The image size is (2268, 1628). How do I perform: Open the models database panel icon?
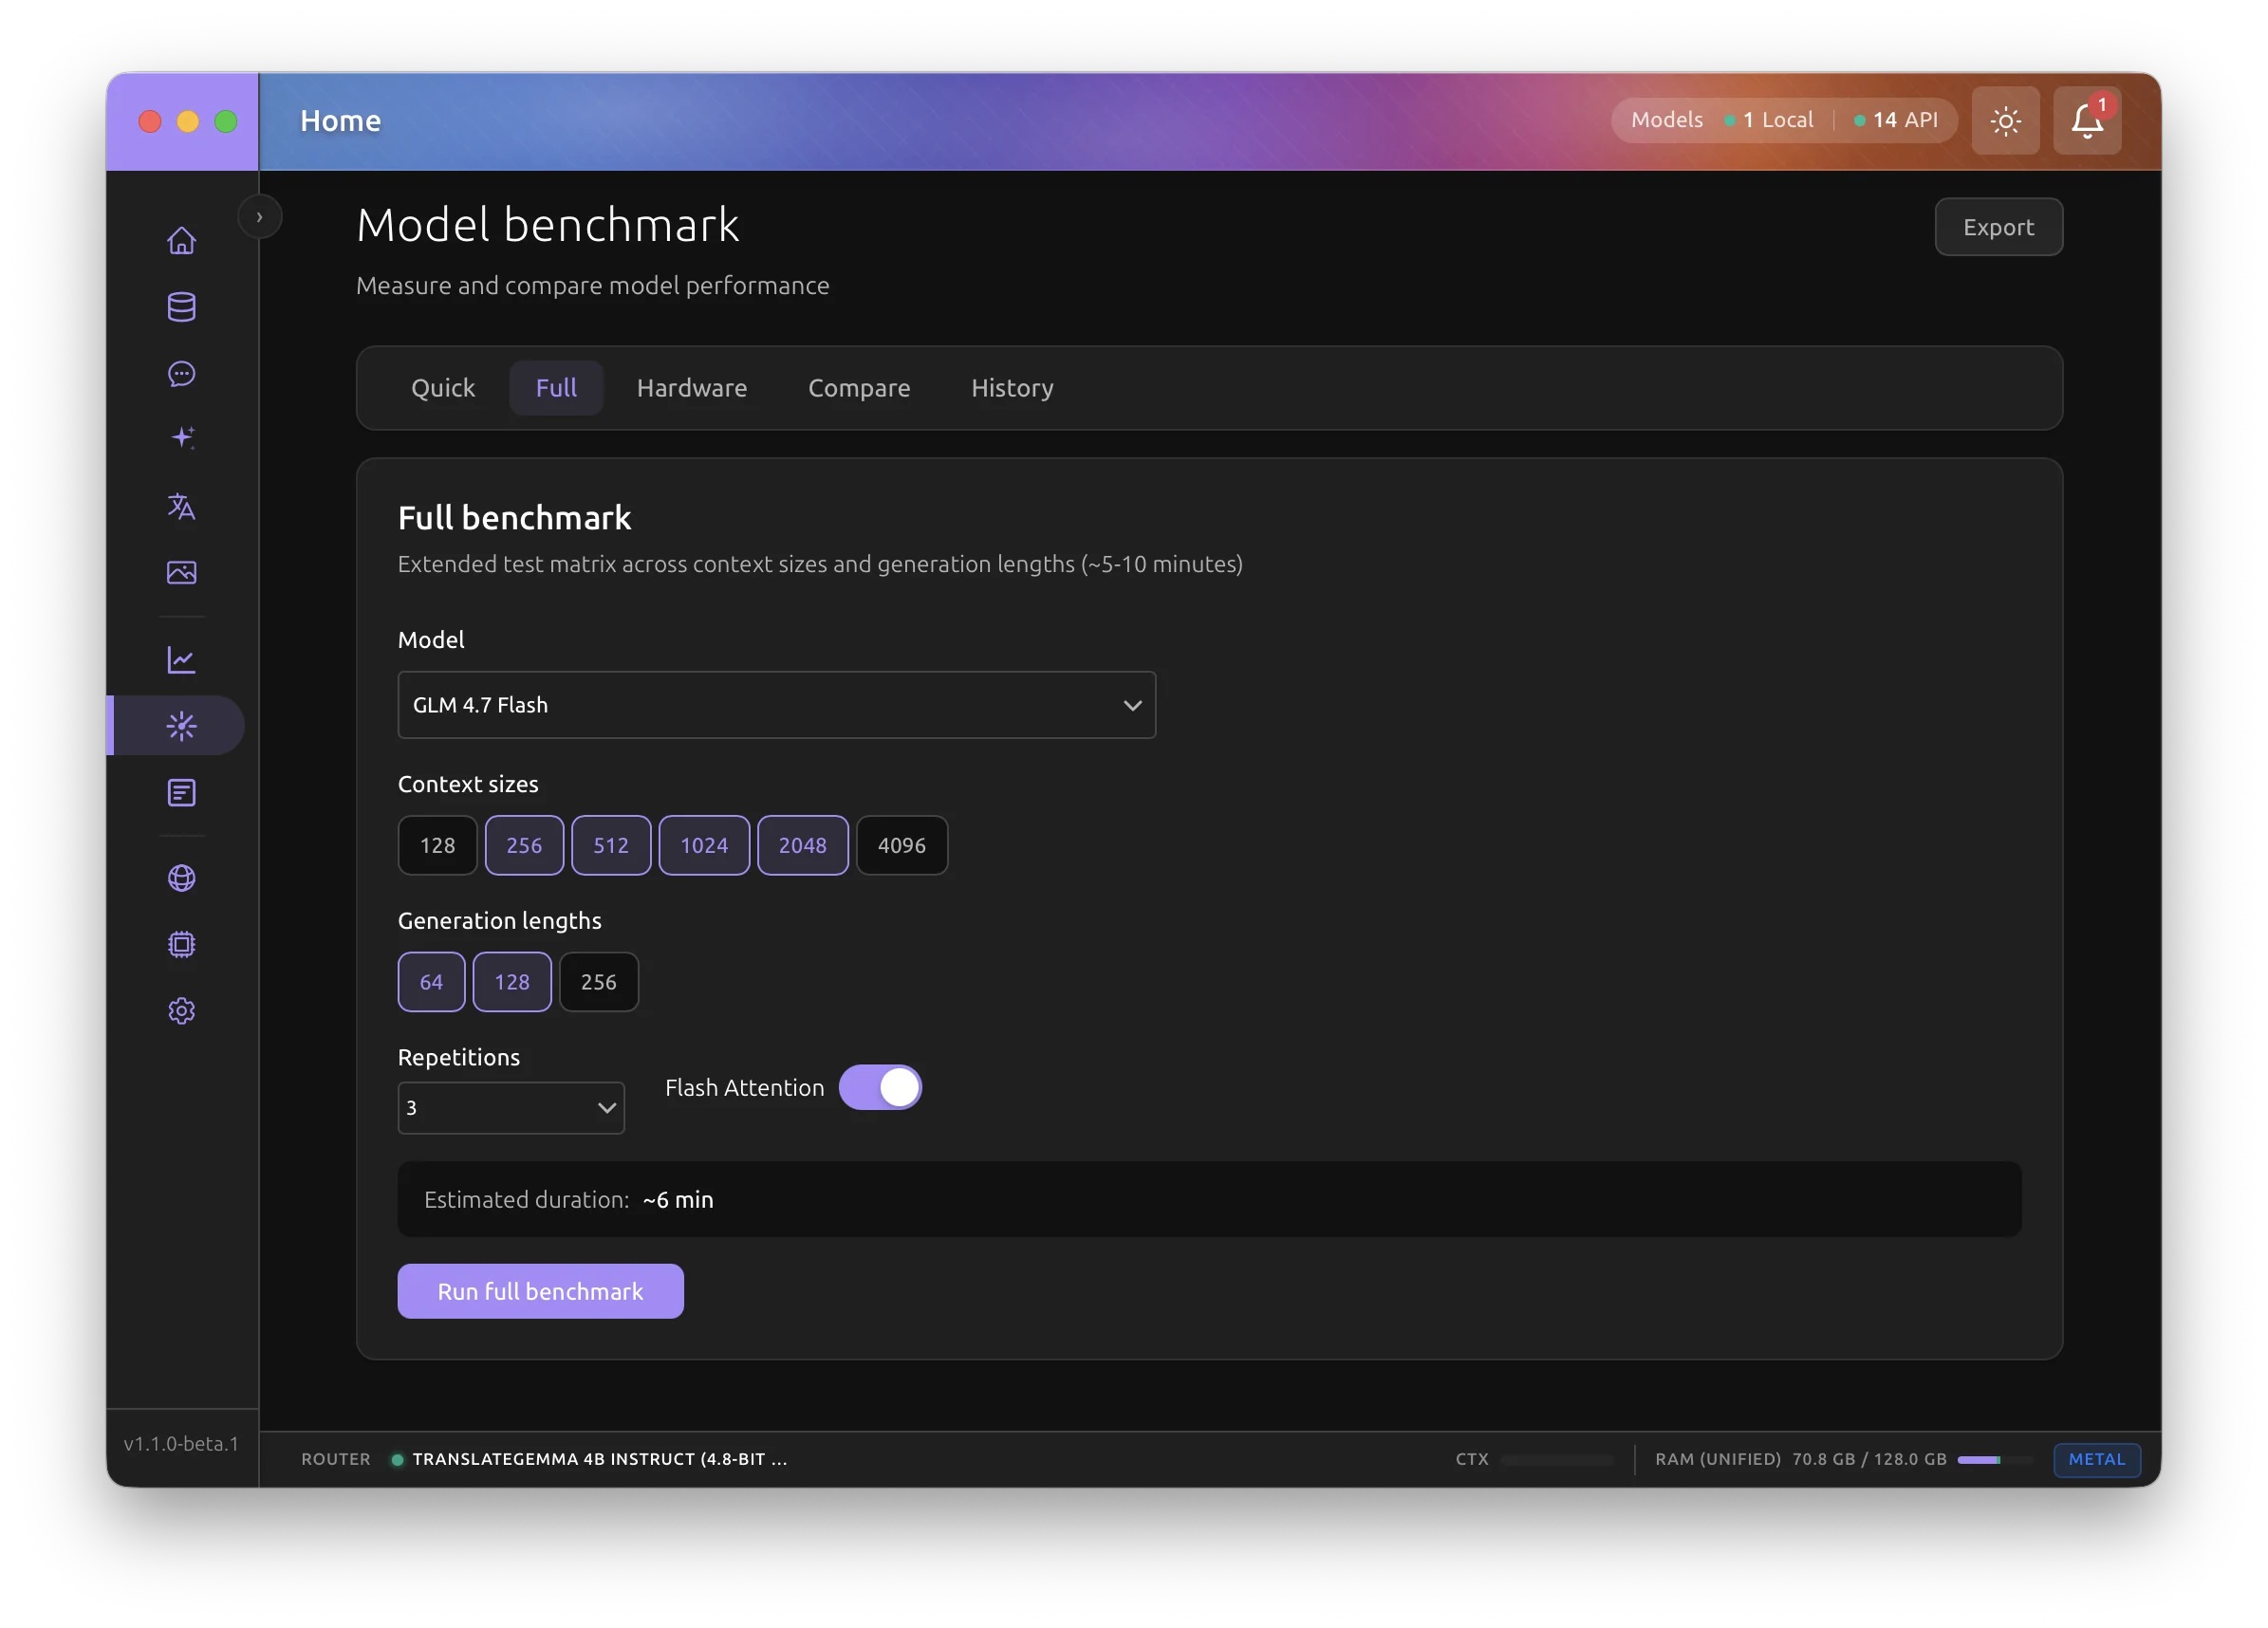(181, 307)
